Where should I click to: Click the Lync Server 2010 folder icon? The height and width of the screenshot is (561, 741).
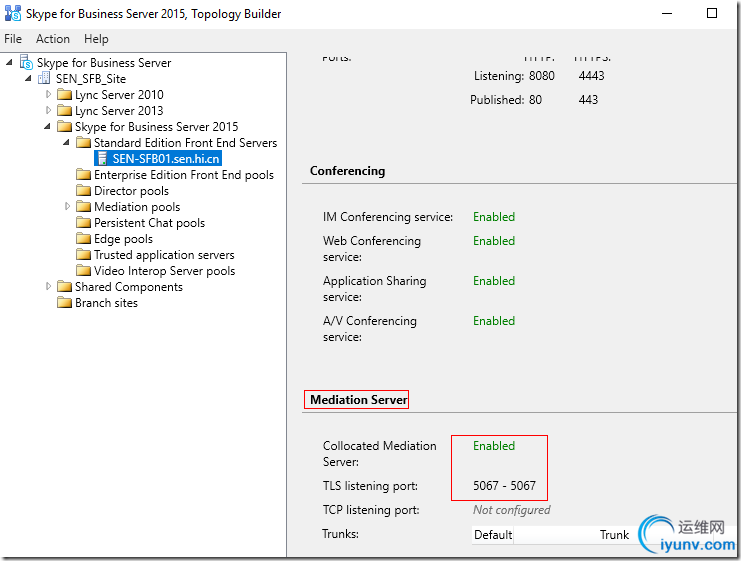coord(64,95)
